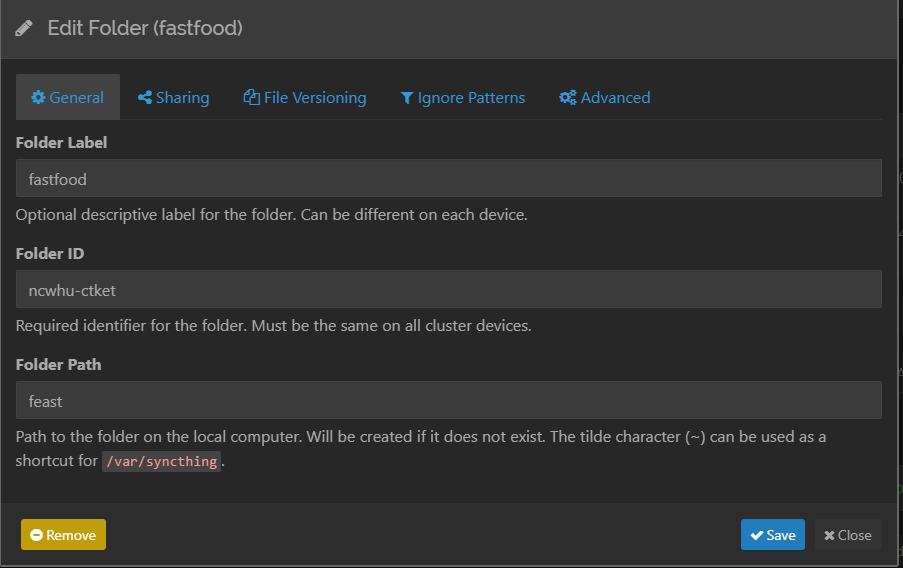Click the gear icon on the General tab
The width and height of the screenshot is (903, 568).
coord(38,98)
